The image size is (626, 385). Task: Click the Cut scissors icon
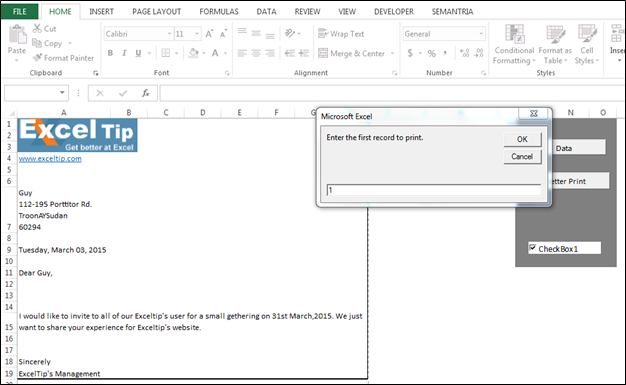tap(37, 28)
